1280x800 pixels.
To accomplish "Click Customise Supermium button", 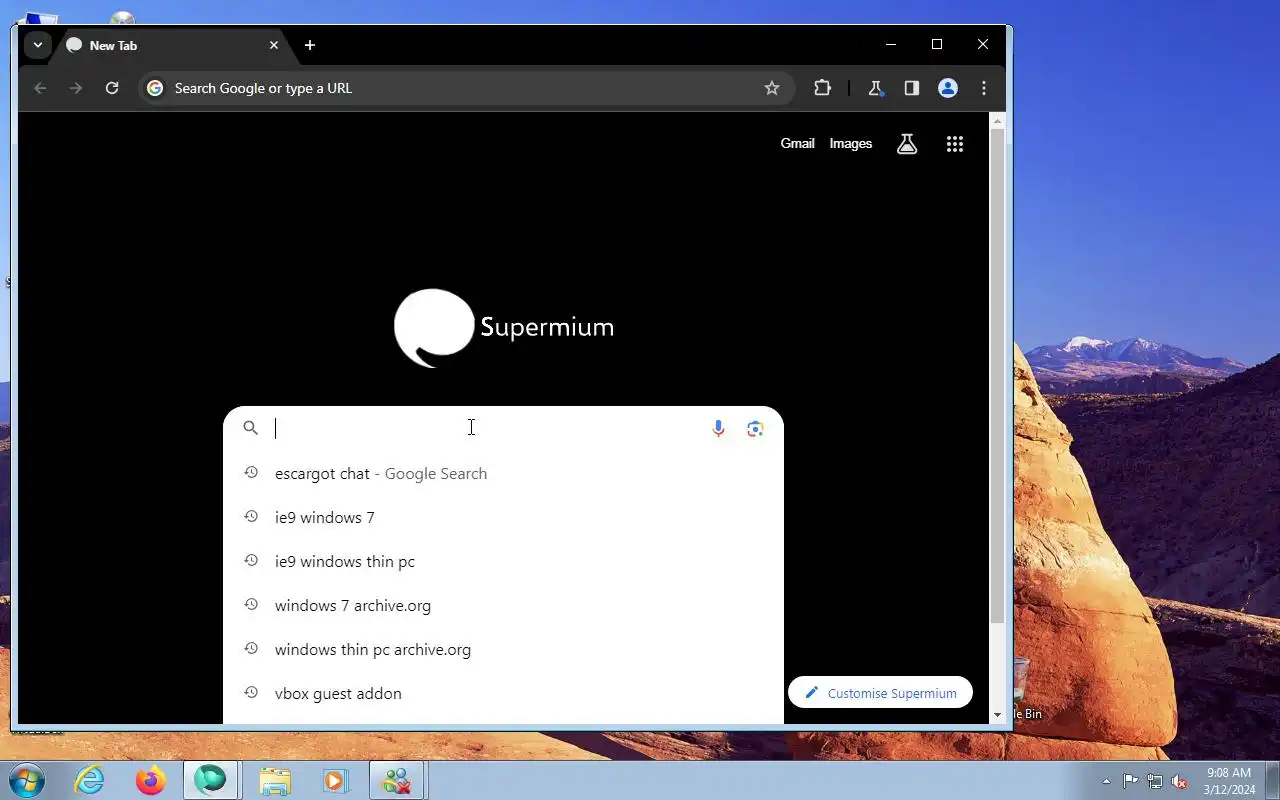I will (x=880, y=693).
